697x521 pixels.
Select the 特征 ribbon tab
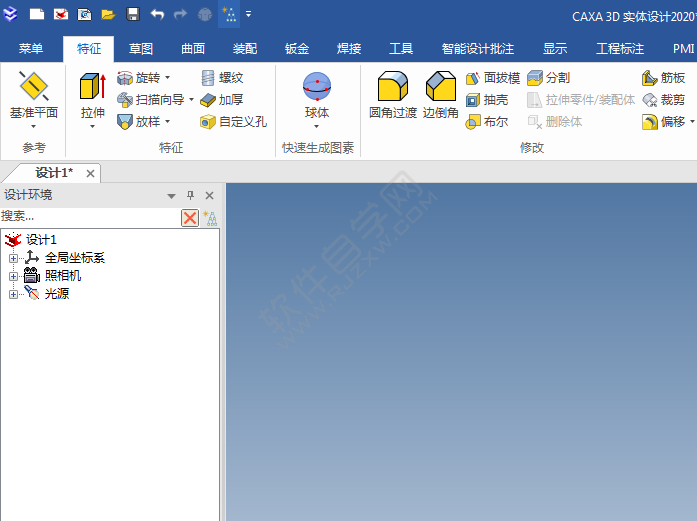[x=89, y=48]
